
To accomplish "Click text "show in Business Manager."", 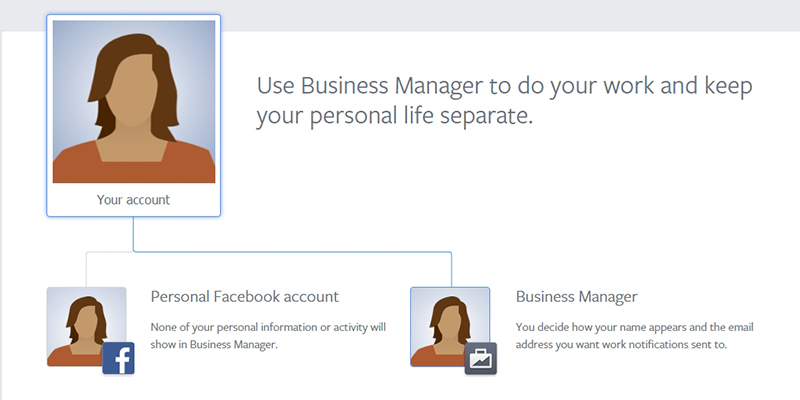I will pos(214,344).
